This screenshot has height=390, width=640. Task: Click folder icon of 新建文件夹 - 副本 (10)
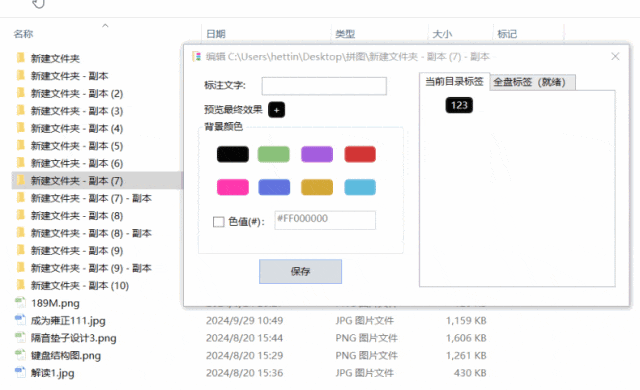click(20, 285)
